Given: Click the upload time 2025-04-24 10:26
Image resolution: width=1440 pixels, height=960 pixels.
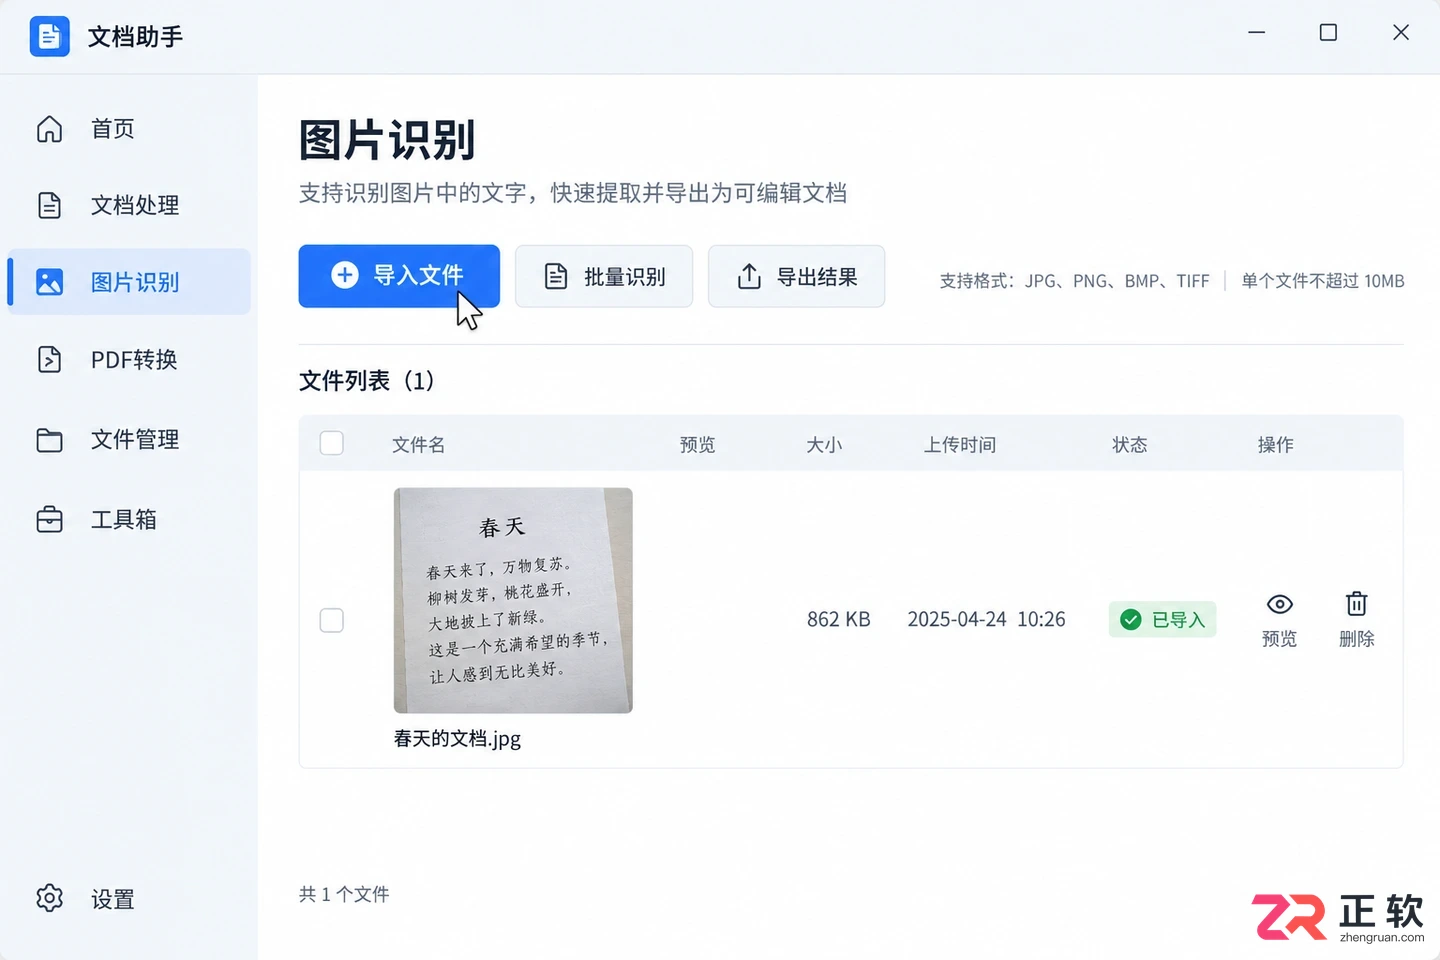Looking at the screenshot, I should coord(986,620).
